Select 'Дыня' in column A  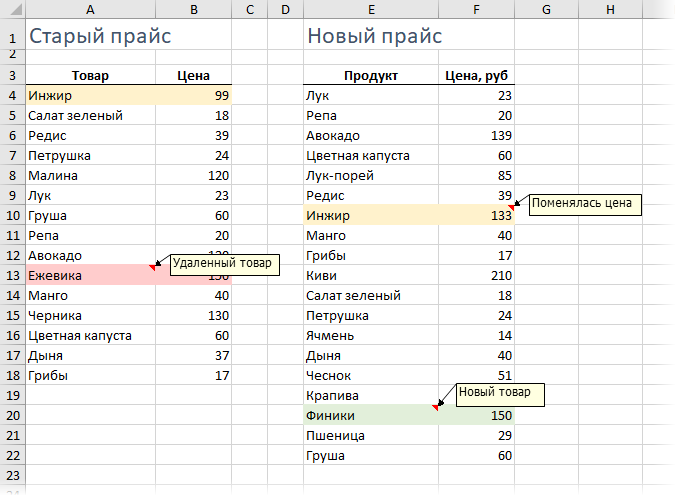(x=91, y=355)
